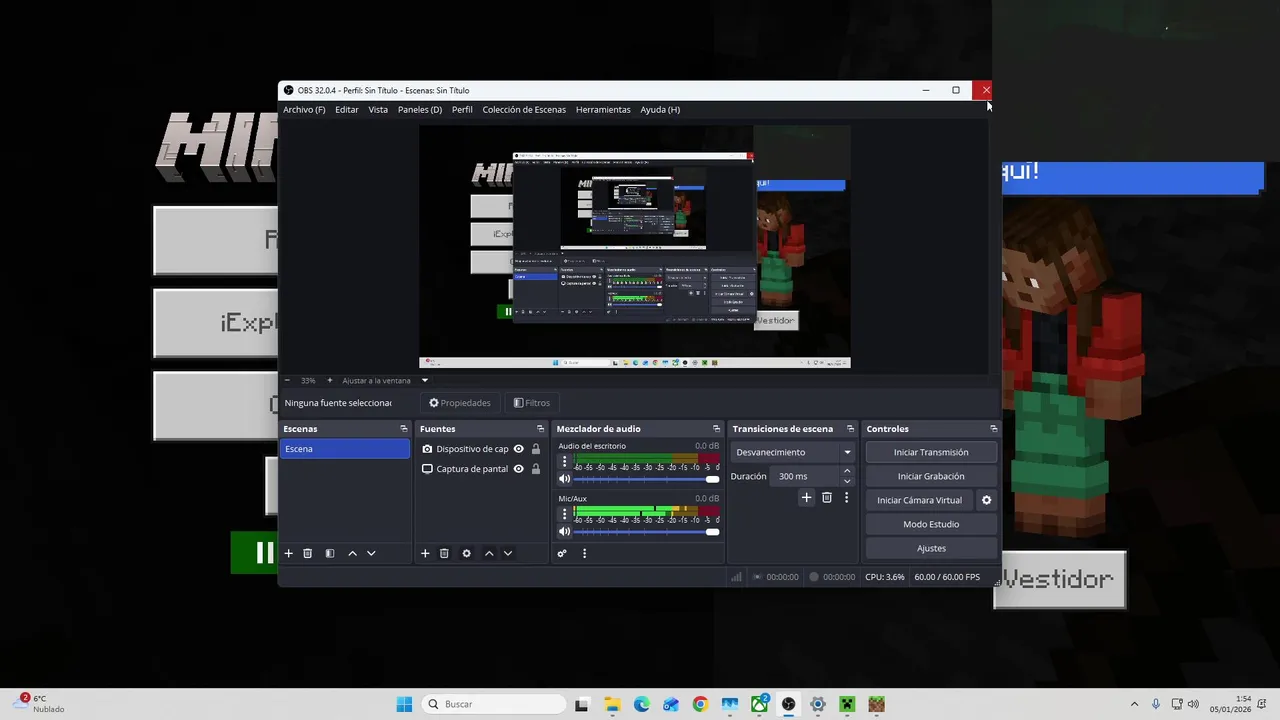Open advanced audio properties gears icon
Viewport: 1280px width, 720px height.
[x=562, y=553]
